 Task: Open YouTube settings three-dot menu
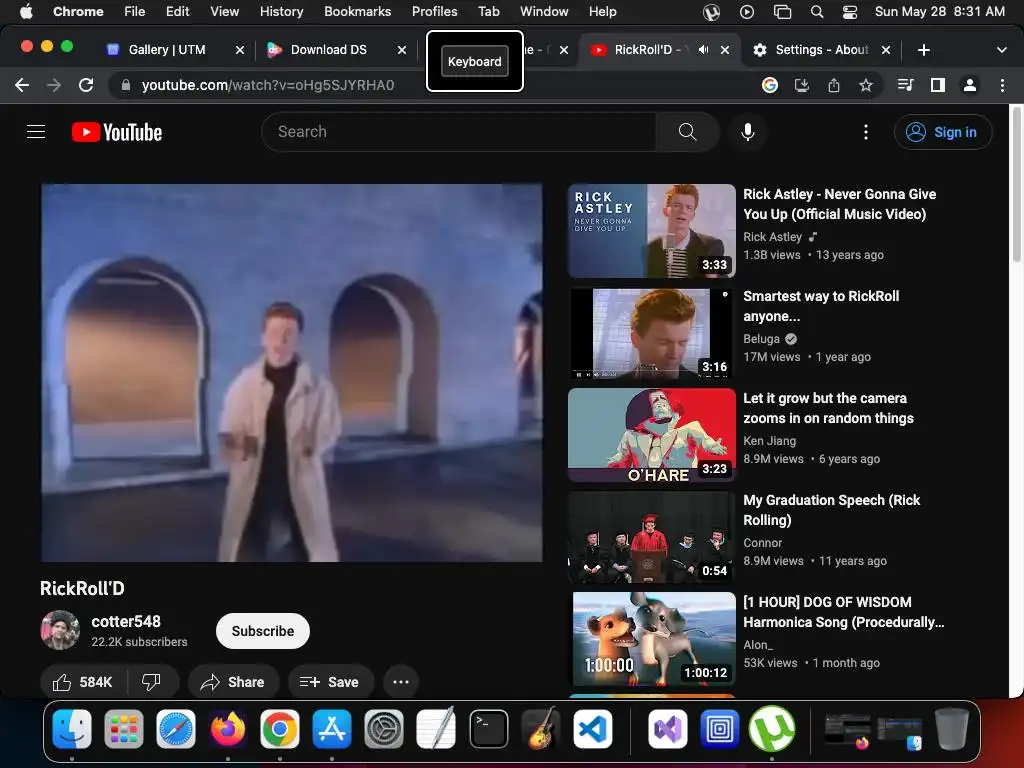[x=866, y=132]
